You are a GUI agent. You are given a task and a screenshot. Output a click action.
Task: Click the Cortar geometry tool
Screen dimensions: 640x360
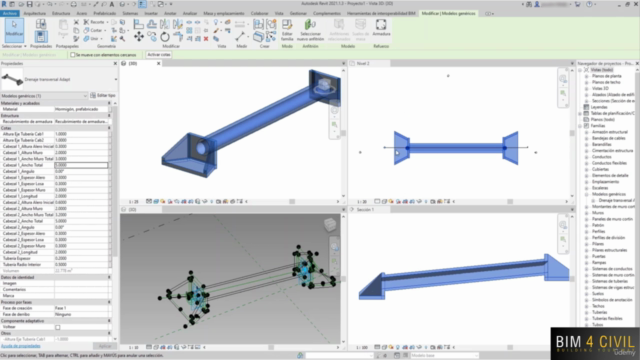click(x=93, y=30)
